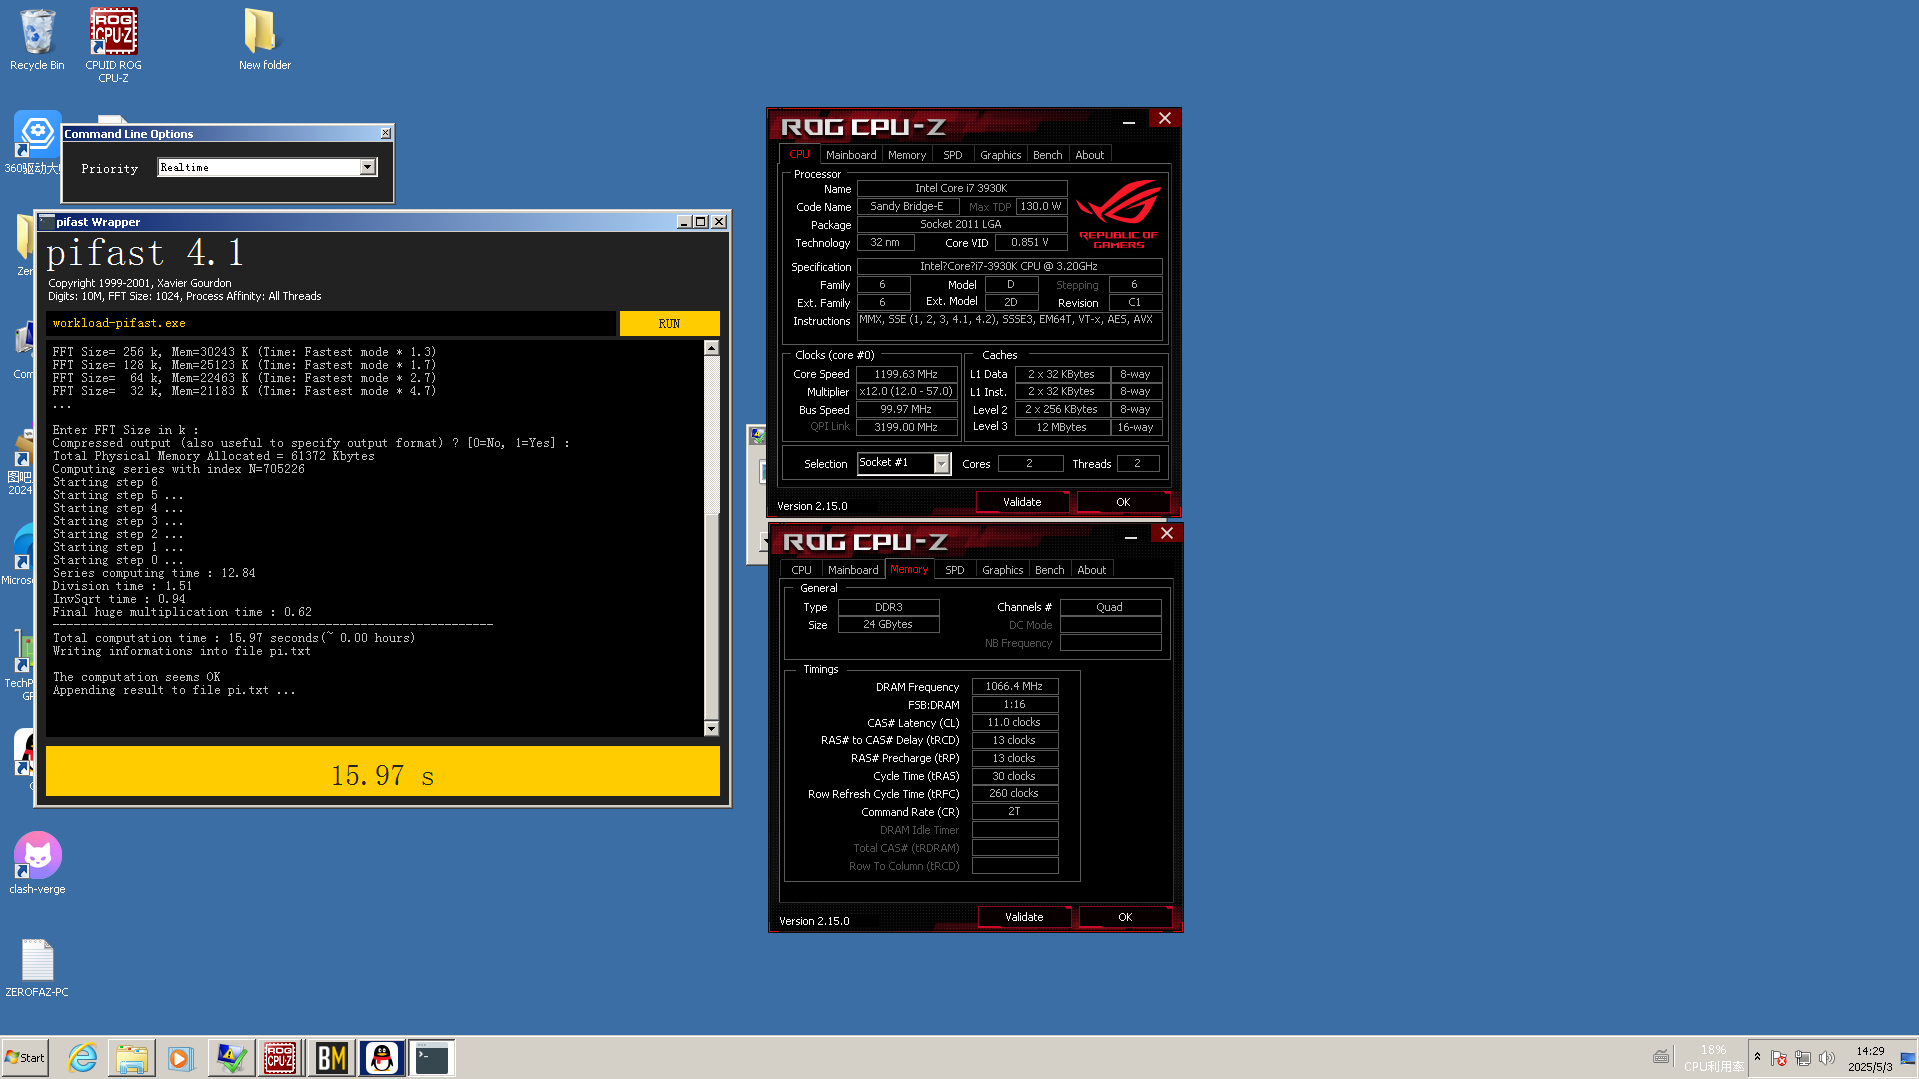This screenshot has height=1079, width=1919.
Task: Minimize the upper ROG CPU-Z window
Action: (x=1129, y=121)
